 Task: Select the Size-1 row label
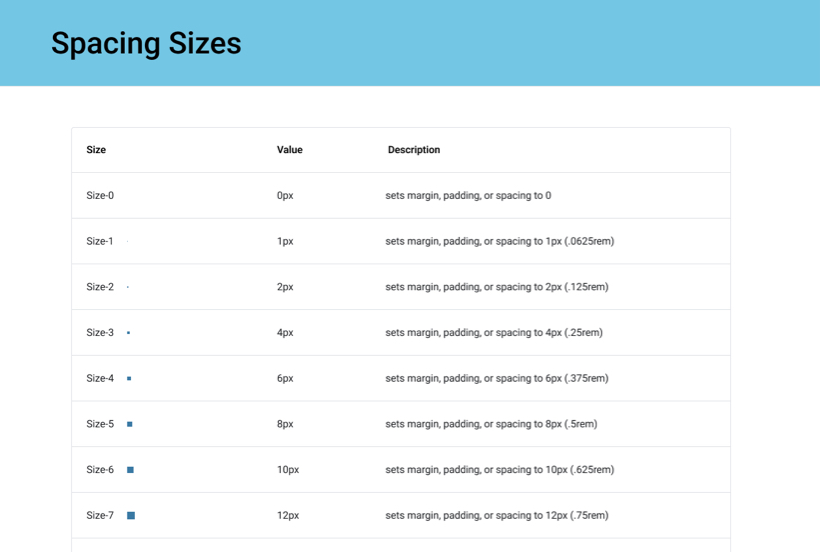click(100, 241)
